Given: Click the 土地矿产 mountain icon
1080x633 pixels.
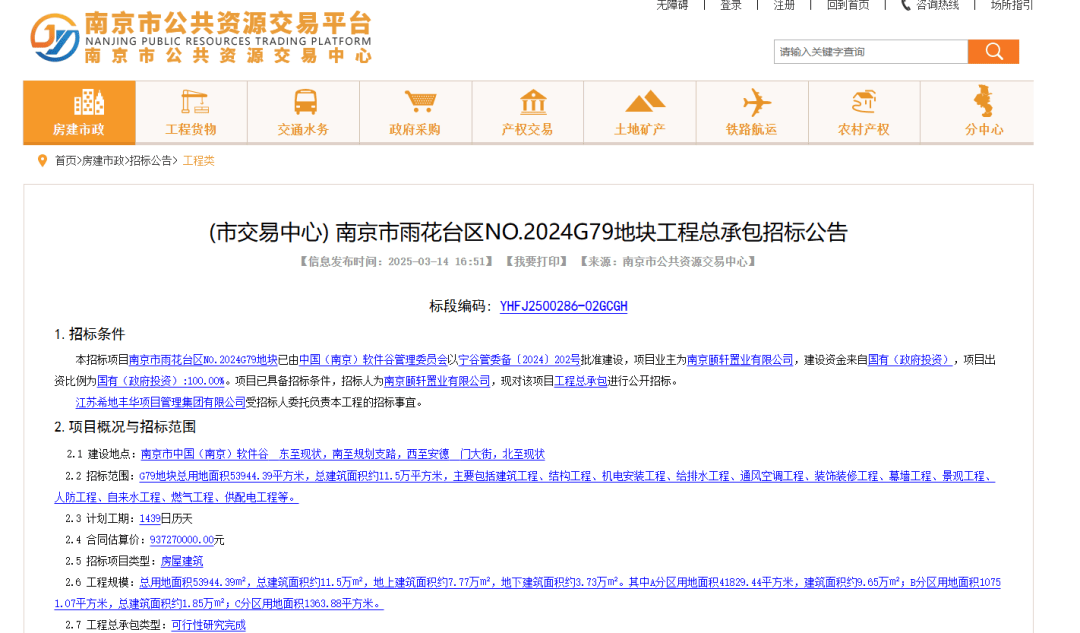Looking at the screenshot, I should (645, 102).
